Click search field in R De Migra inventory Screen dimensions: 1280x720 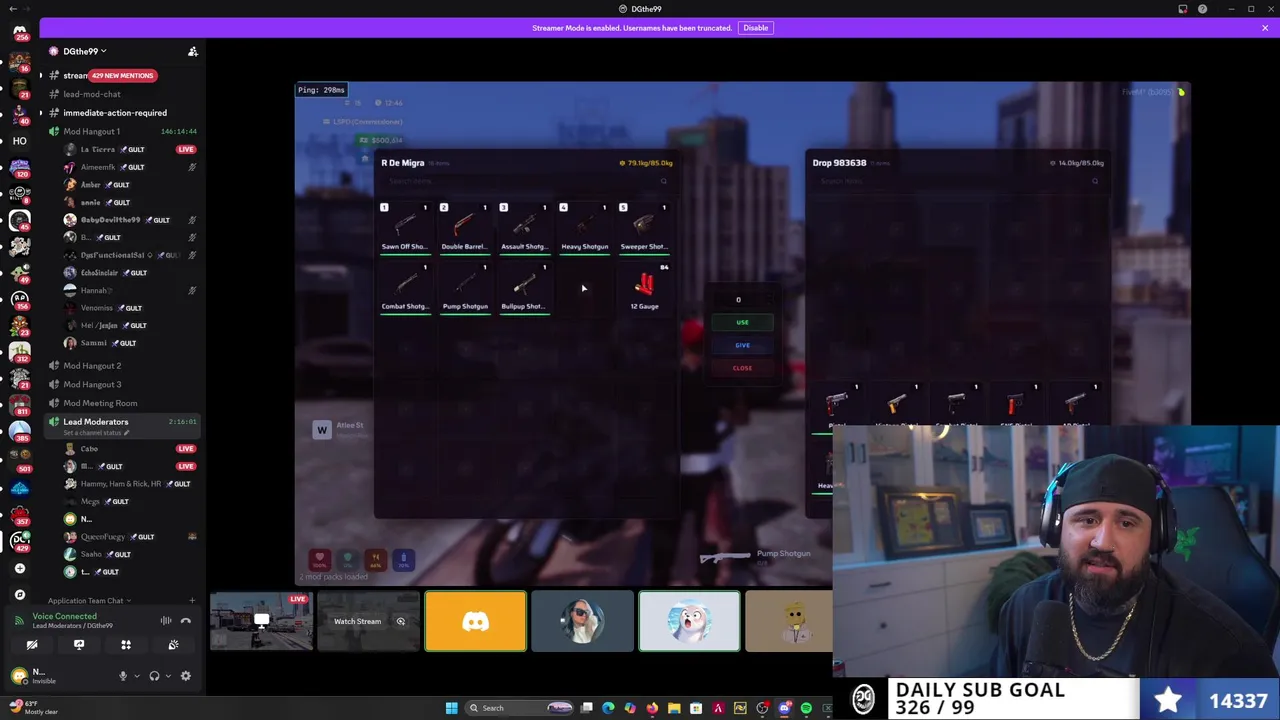click(527, 181)
